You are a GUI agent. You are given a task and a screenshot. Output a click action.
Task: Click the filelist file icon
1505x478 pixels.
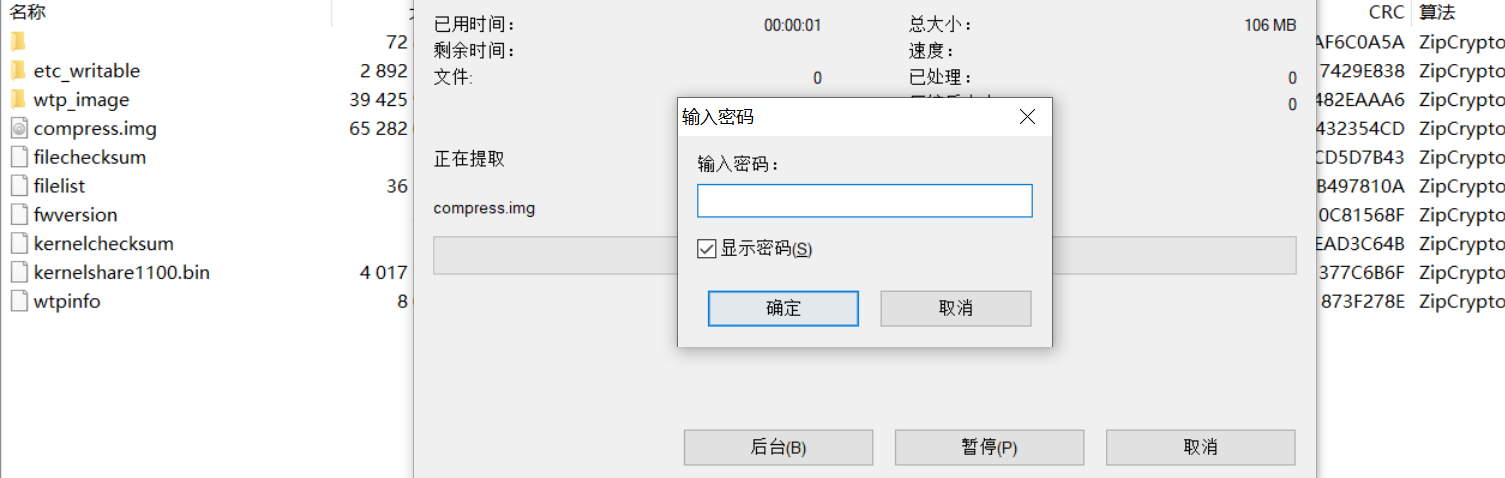click(x=18, y=186)
